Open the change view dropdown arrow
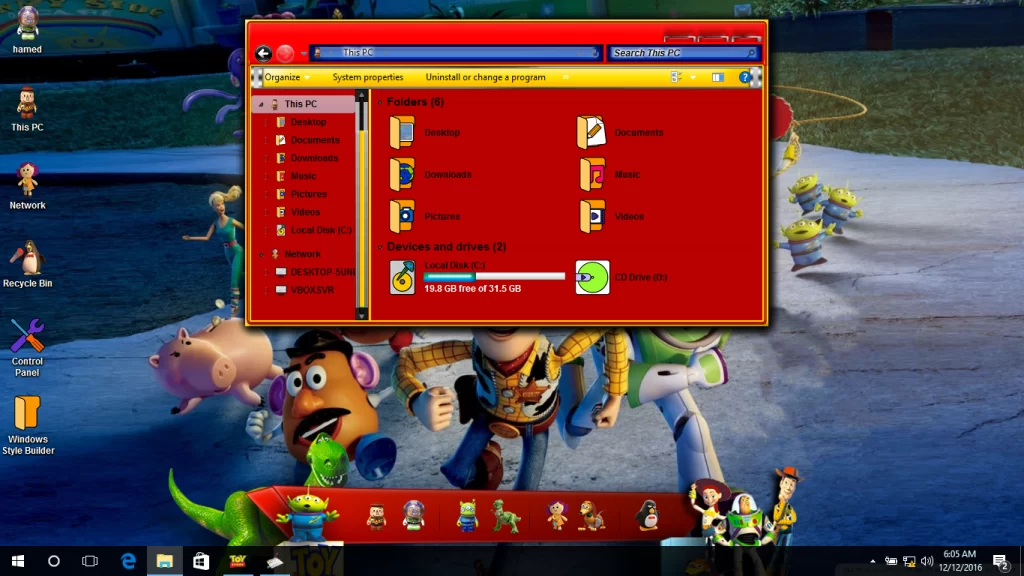The width and height of the screenshot is (1024, 576). tap(693, 77)
